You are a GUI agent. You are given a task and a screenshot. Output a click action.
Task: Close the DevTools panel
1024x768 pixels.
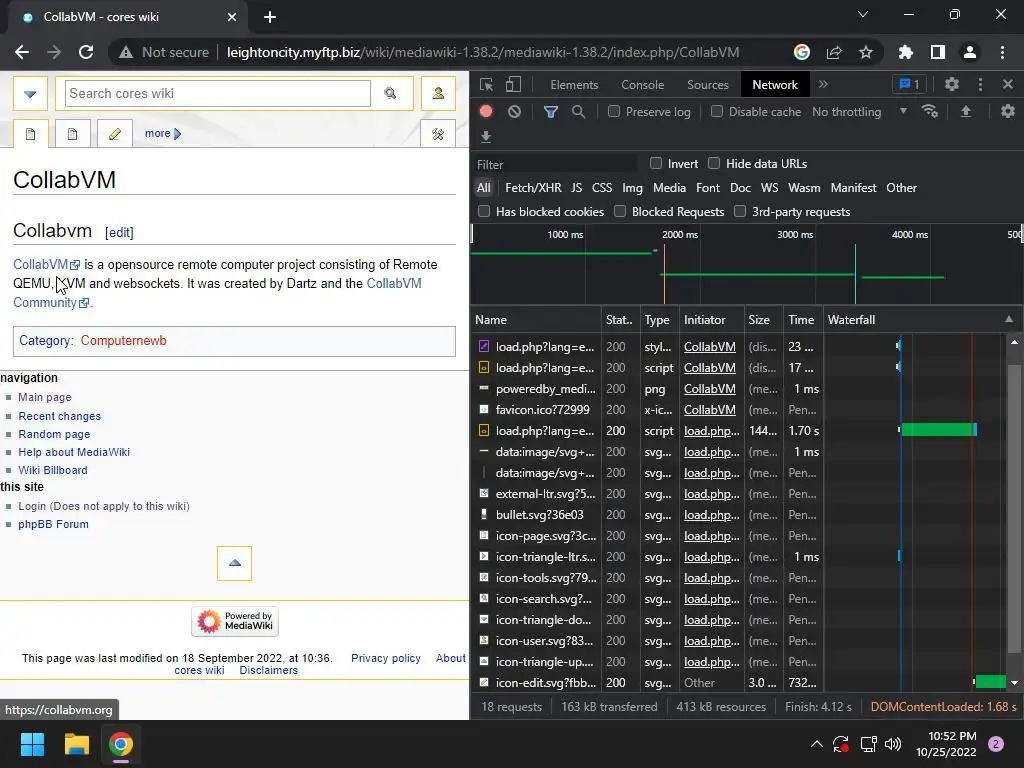coord(1008,84)
